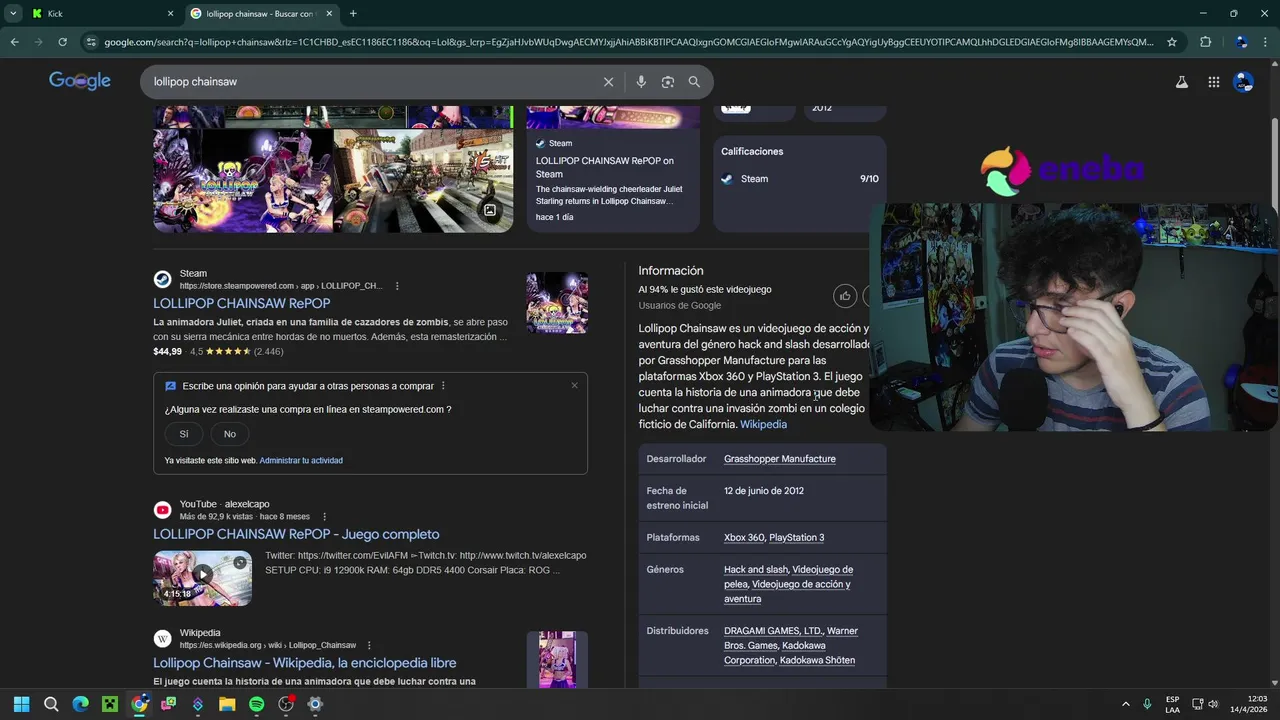Image resolution: width=1280 pixels, height=720 pixels.
Task: Play the 4:15:18 YouTube video thumbnail
Action: tap(203, 577)
